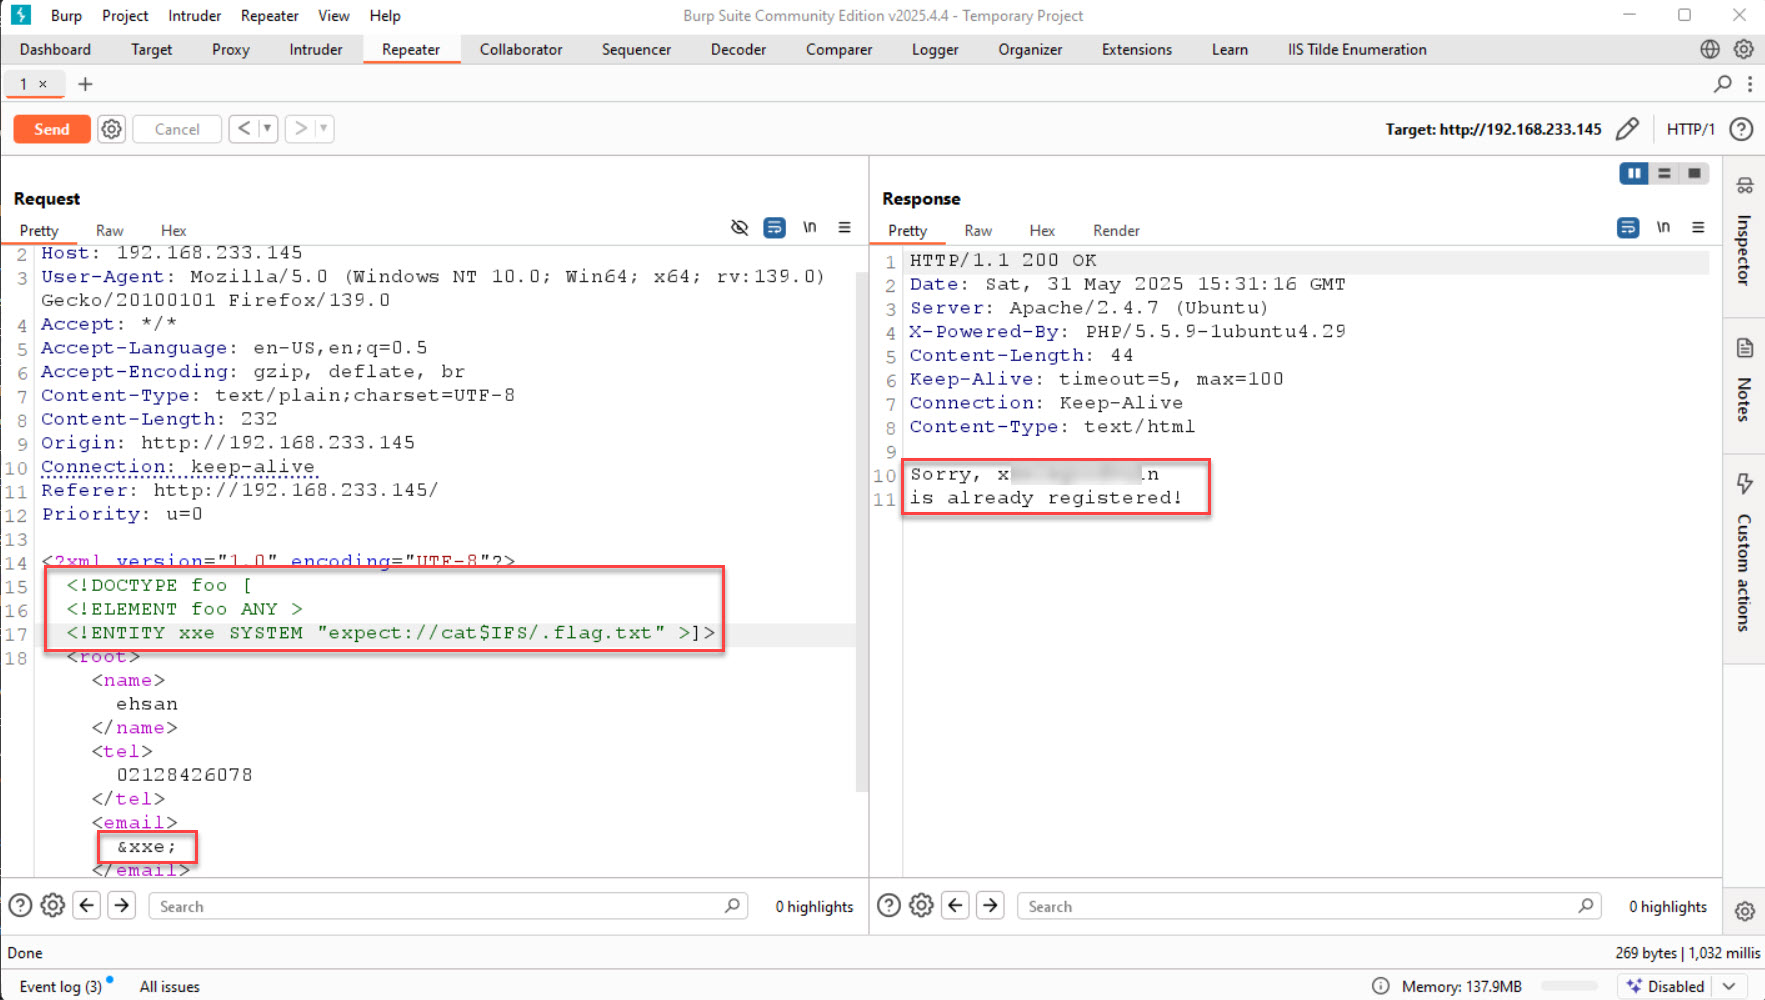Open the Burp menu
The height and width of the screenshot is (1000, 1765).
coord(66,15)
